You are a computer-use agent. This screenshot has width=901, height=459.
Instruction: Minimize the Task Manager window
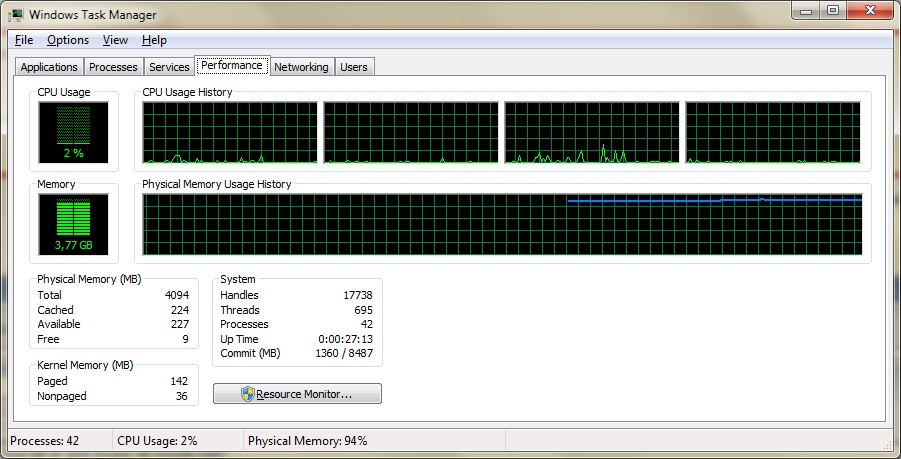[806, 11]
